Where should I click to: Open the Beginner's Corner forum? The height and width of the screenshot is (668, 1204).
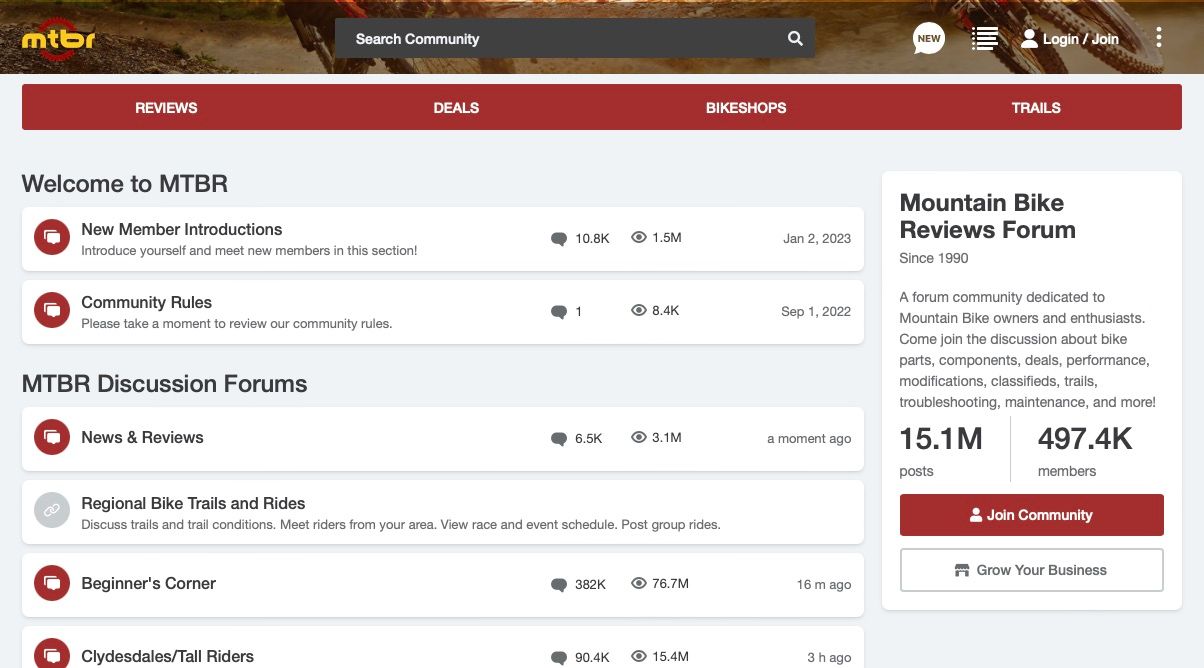(x=149, y=583)
